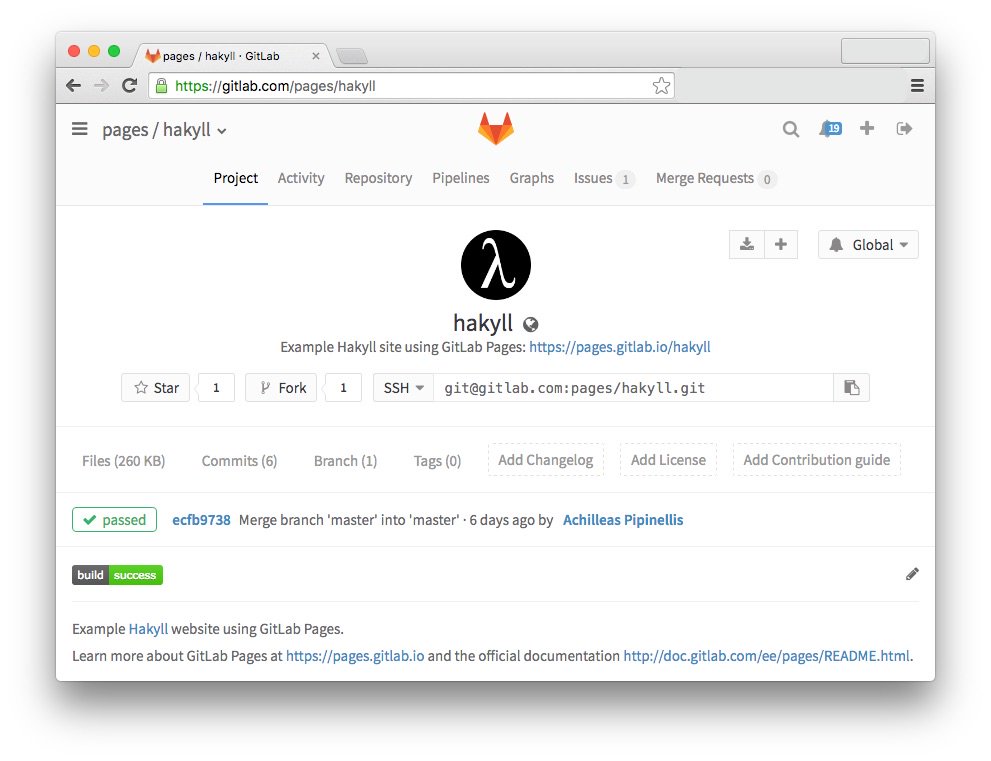Click the build success badge

click(118, 575)
